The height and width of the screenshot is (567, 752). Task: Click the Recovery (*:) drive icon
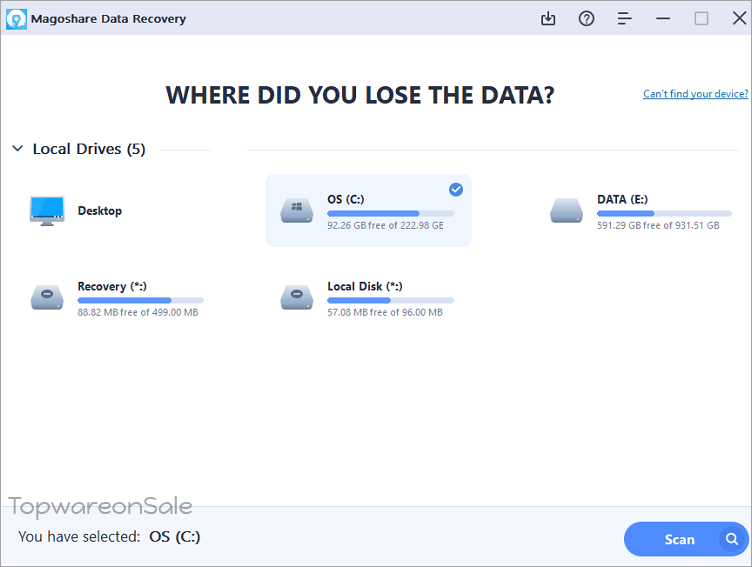(47, 297)
